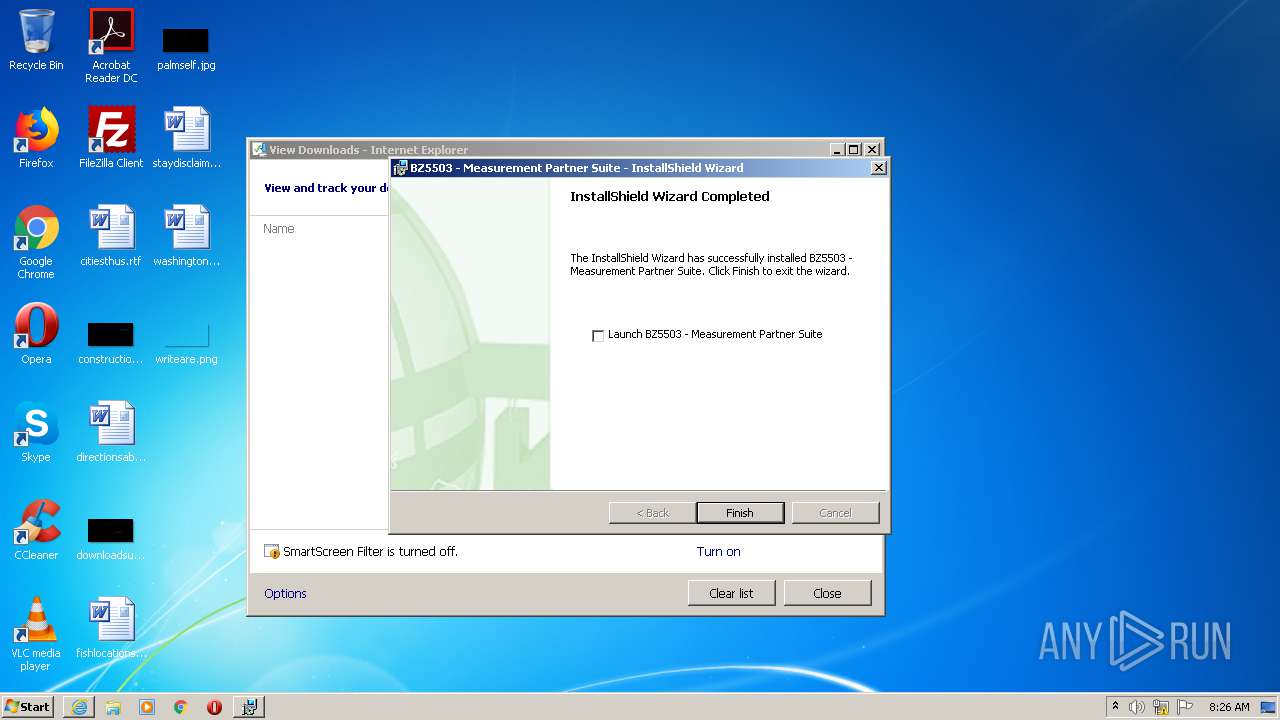This screenshot has width=1280, height=720.
Task: Select staydisclaim document on desktop
Action: [186, 138]
